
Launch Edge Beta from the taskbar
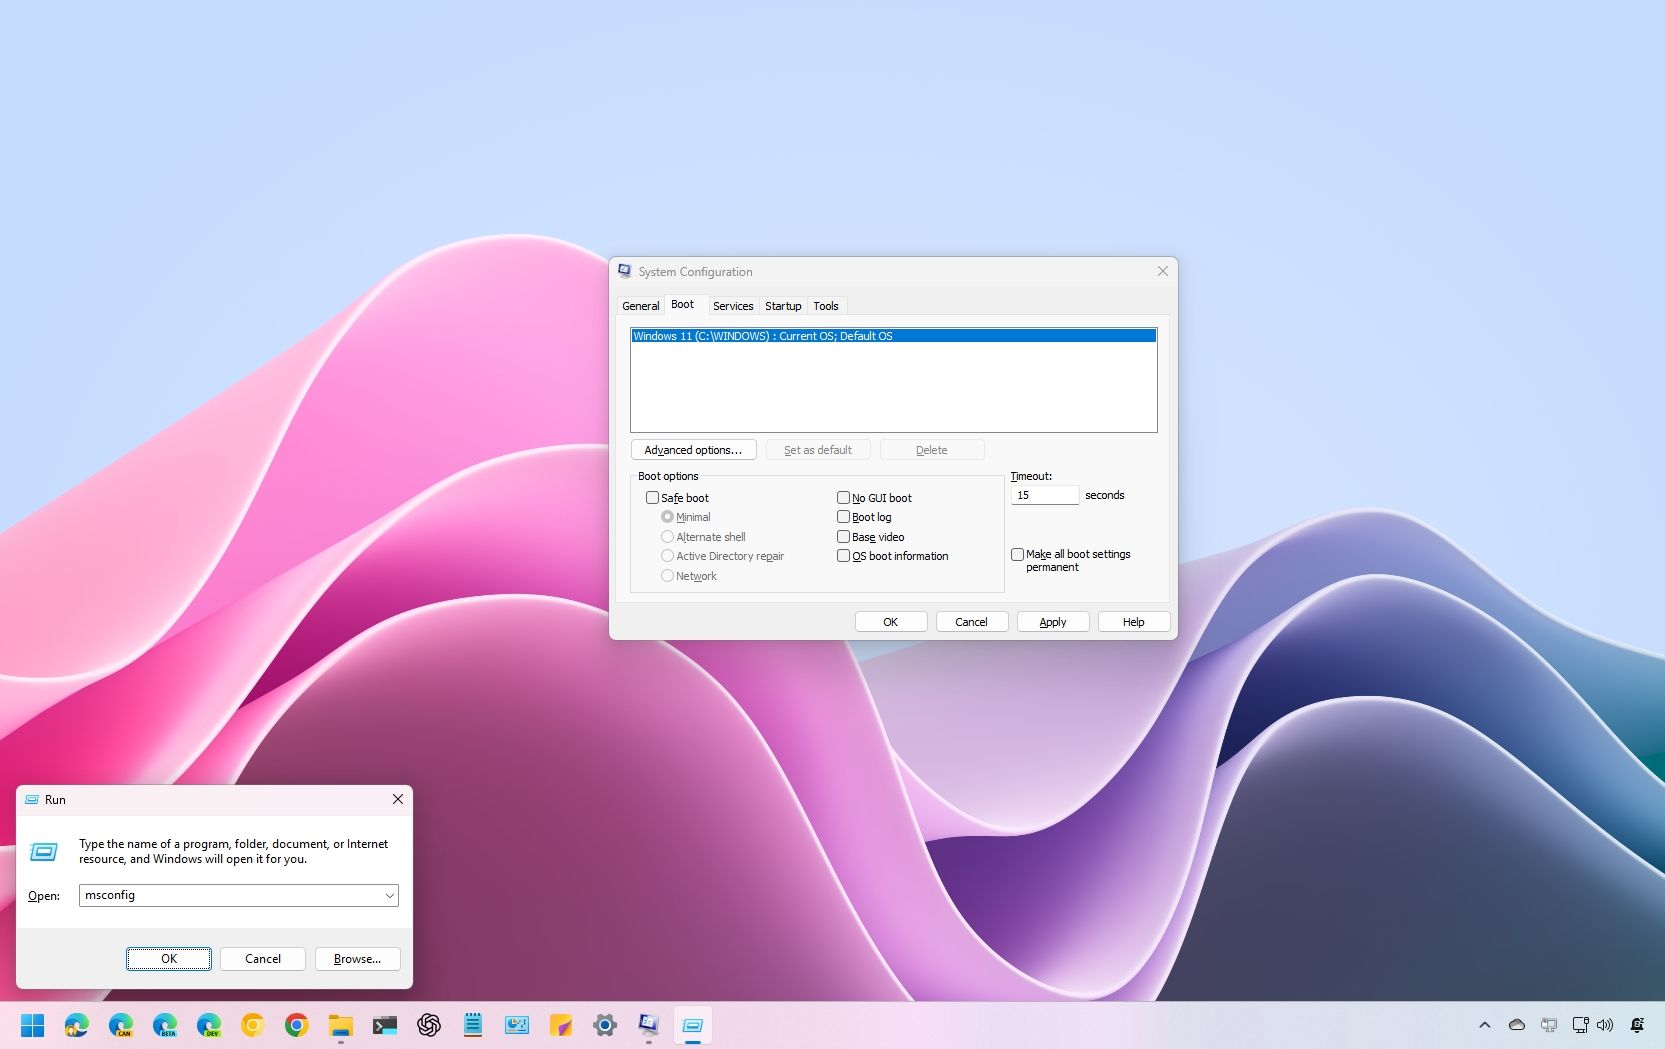[165, 1025]
